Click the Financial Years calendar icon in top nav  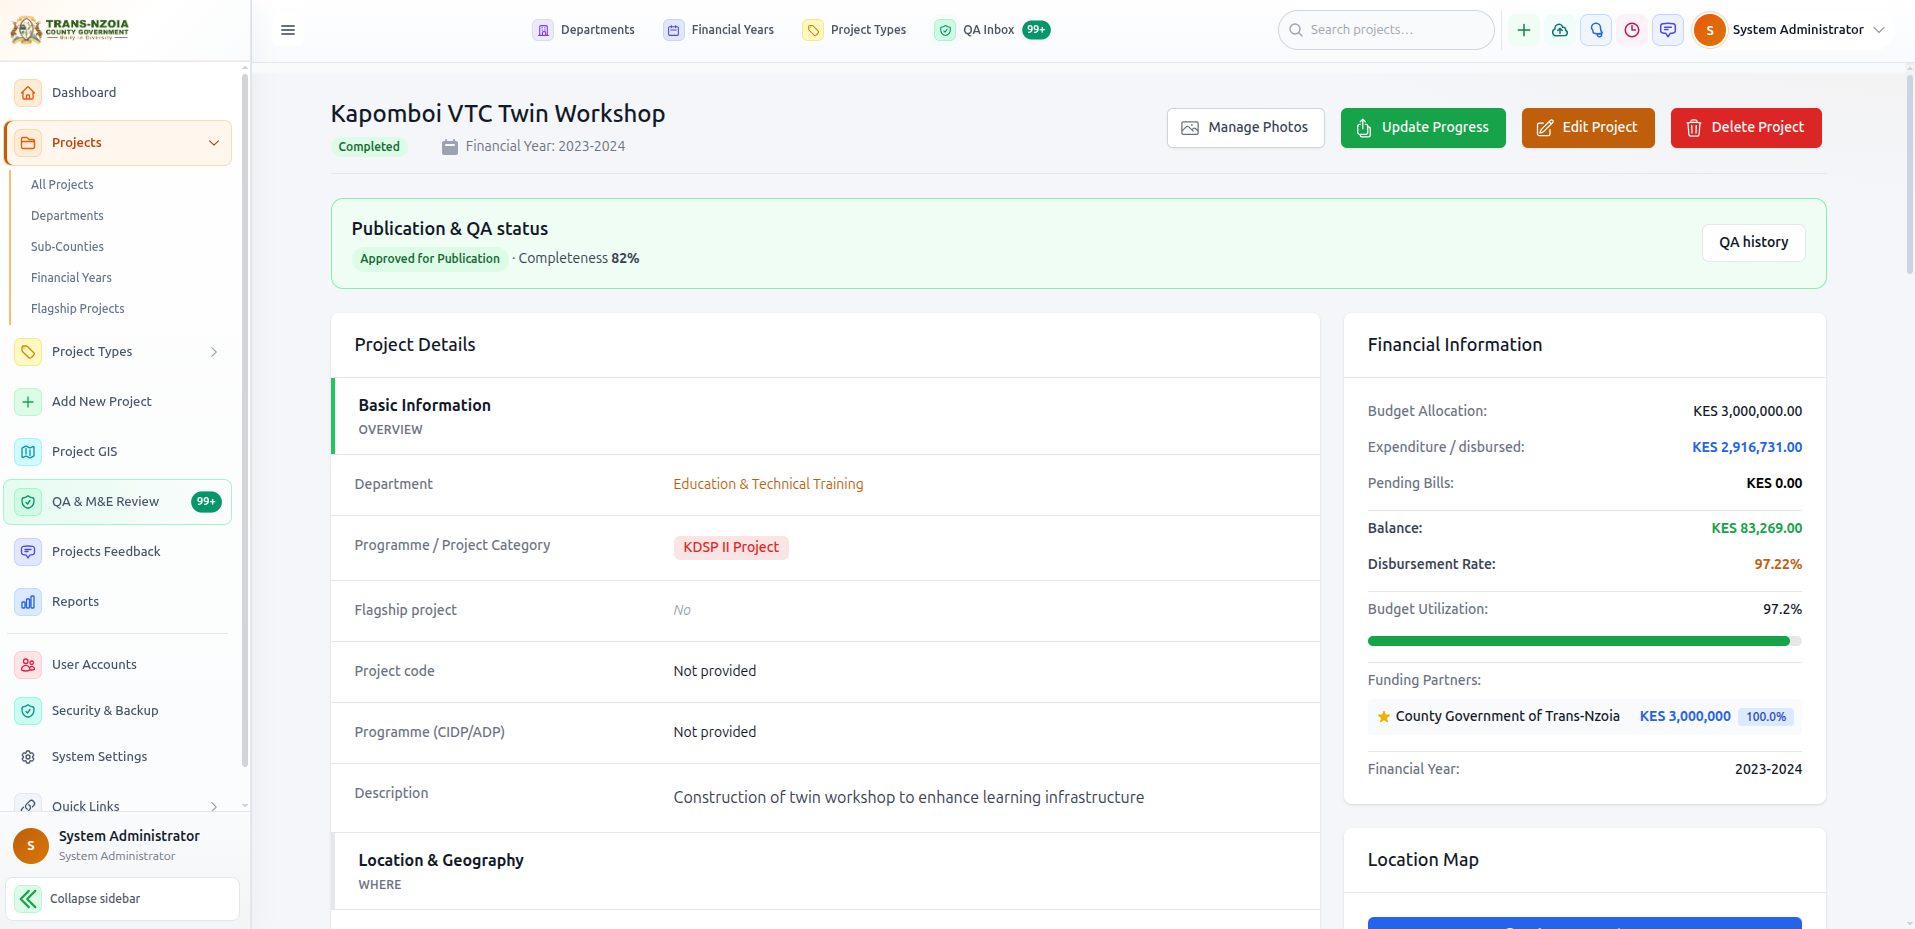(674, 30)
